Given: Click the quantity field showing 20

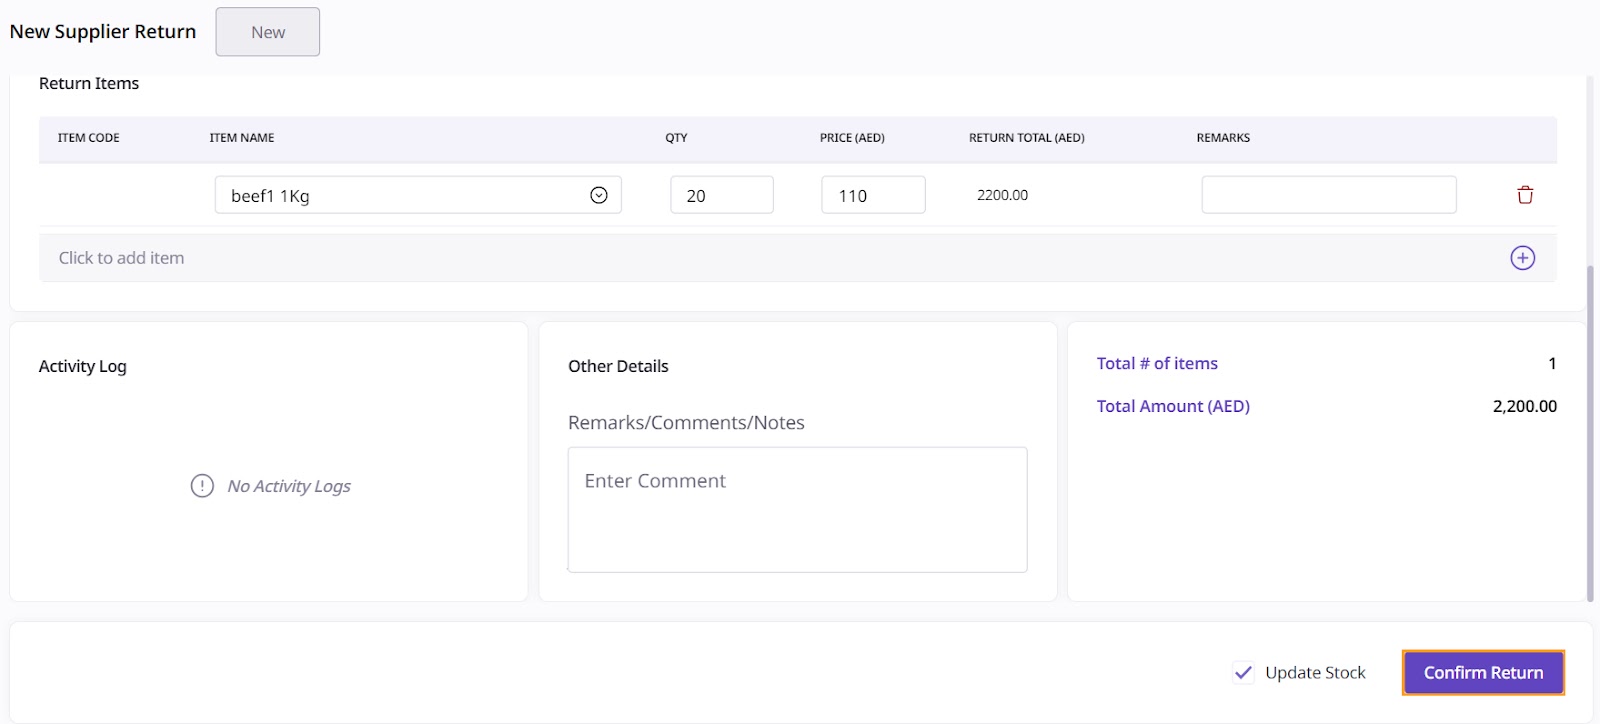Looking at the screenshot, I should pyautogui.click(x=721, y=195).
